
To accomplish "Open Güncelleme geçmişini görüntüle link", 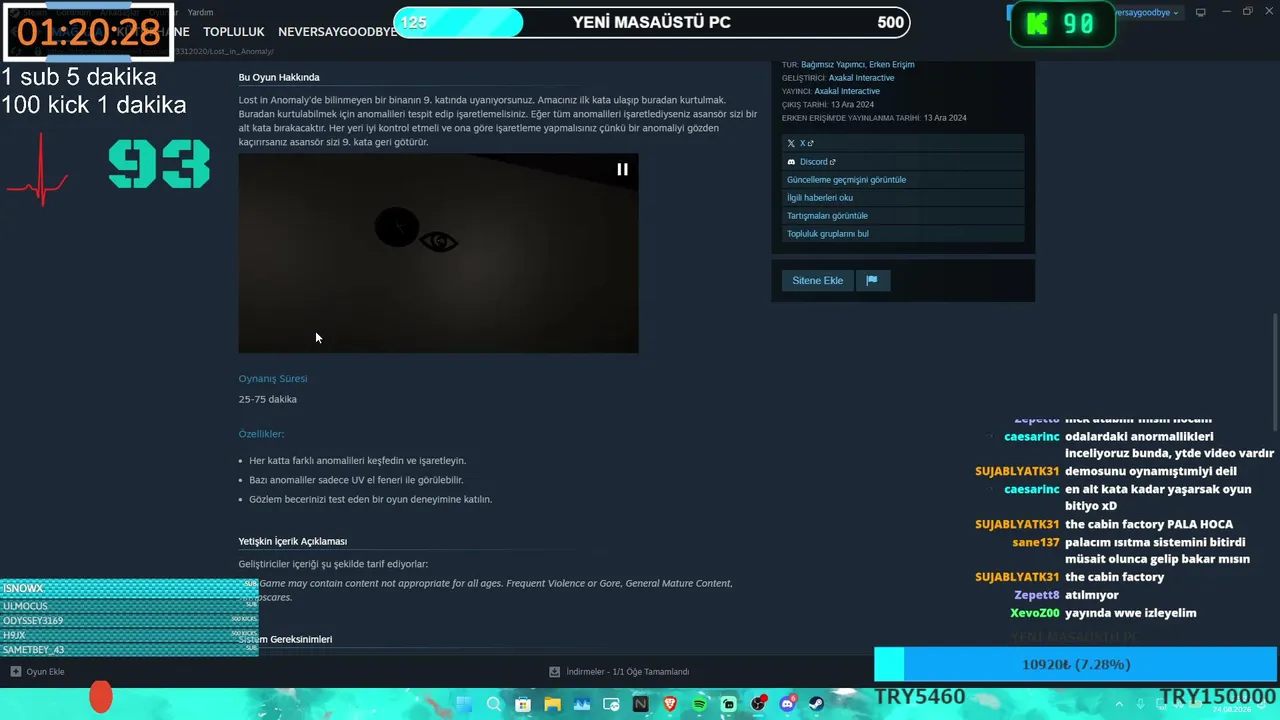I will tap(846, 180).
